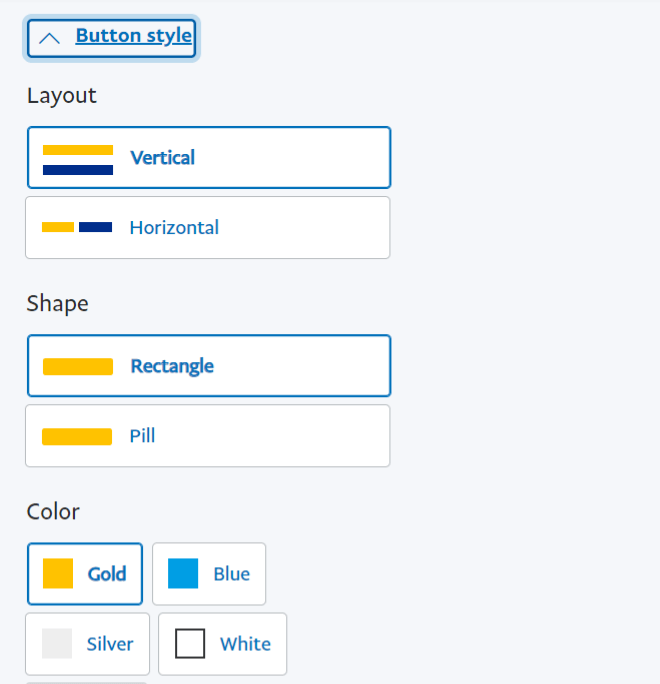Choose the Pill shape label
The width and height of the screenshot is (660, 684).
point(142,436)
